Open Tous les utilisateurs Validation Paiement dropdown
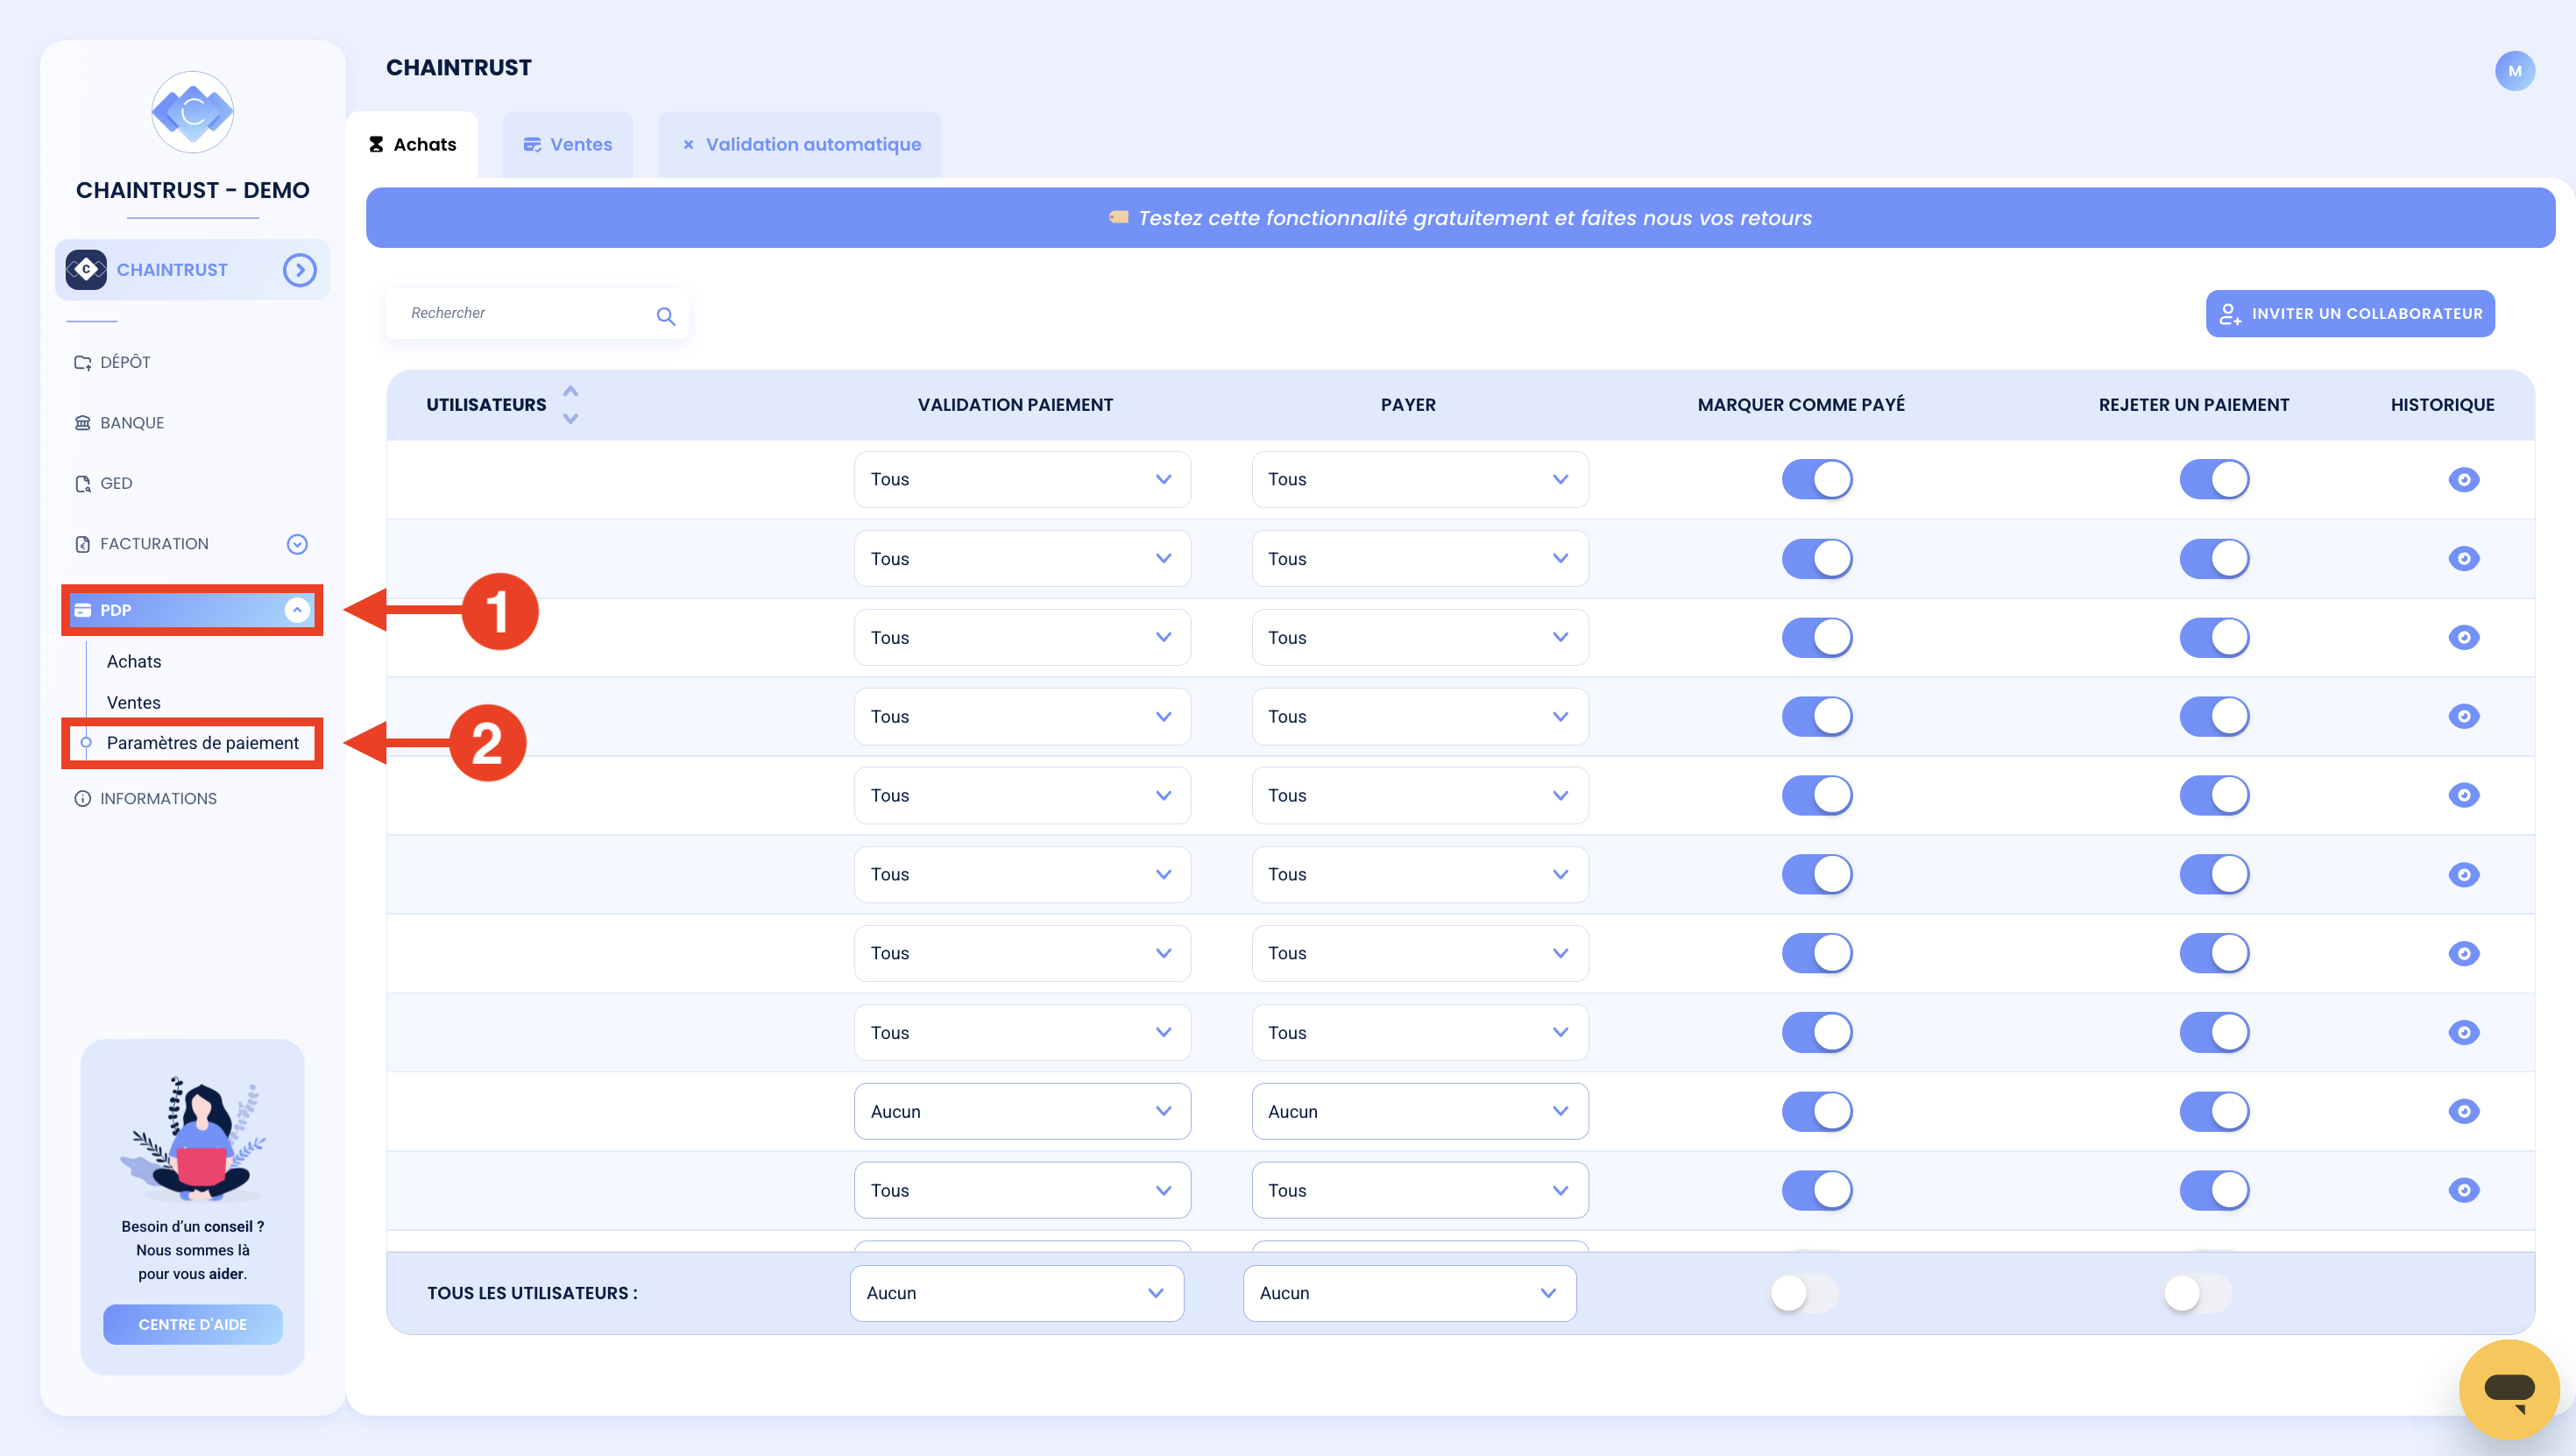Screen dimensions: 2576x1456 (x=1017, y=1294)
